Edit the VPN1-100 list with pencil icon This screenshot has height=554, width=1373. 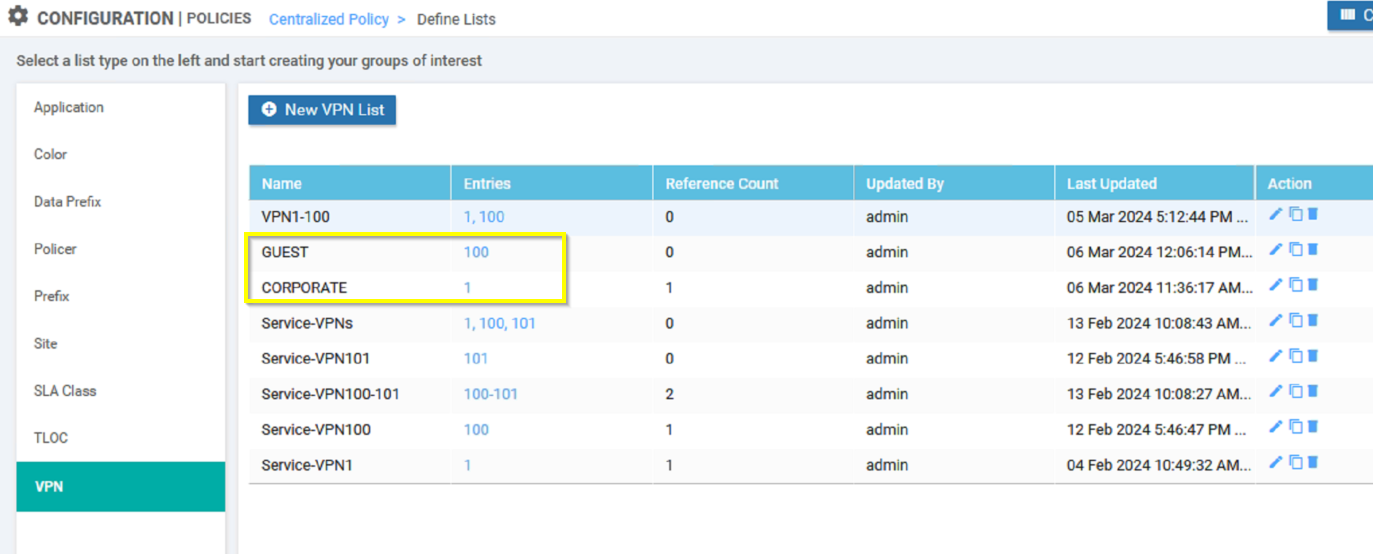point(1275,214)
